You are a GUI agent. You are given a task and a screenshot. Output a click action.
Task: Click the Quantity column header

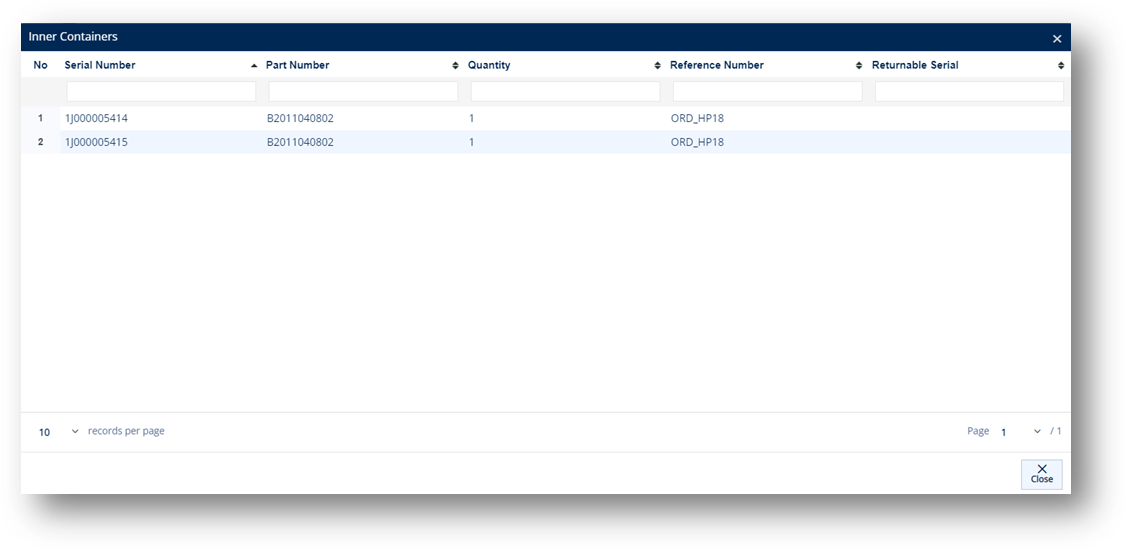(489, 65)
